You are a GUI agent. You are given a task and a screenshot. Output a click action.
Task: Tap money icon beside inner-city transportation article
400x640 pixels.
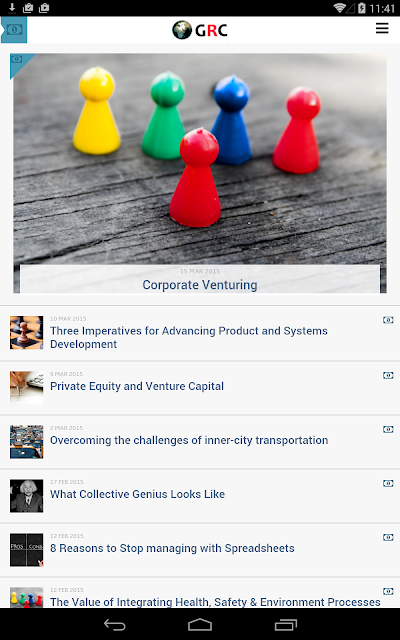[388, 429]
